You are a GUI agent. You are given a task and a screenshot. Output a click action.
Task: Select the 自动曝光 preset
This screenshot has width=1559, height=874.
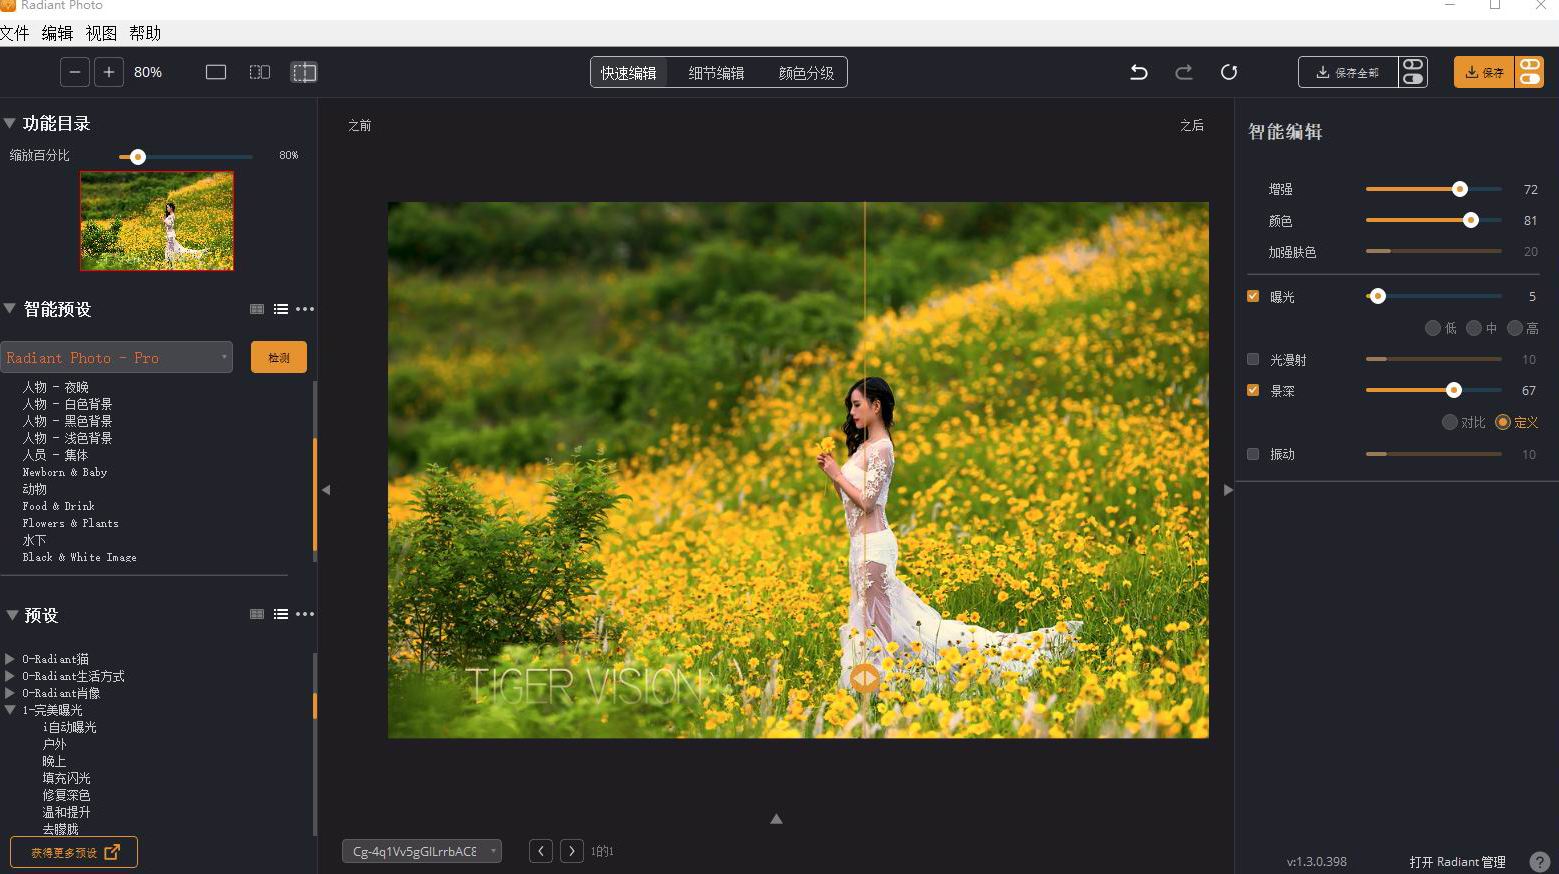pyautogui.click(x=70, y=727)
